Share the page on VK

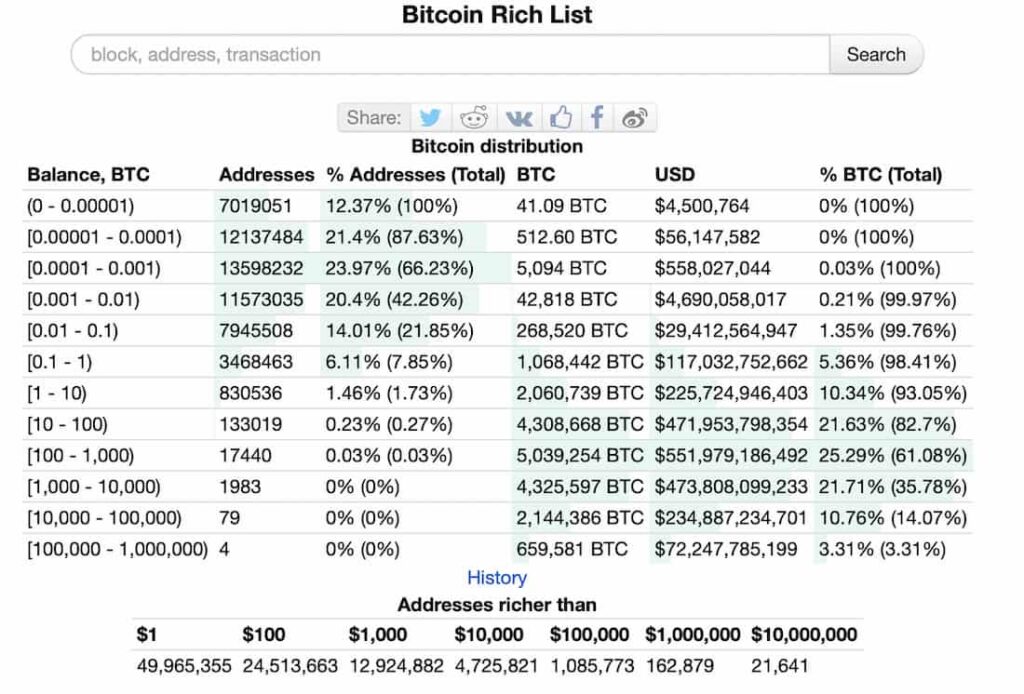pos(518,117)
